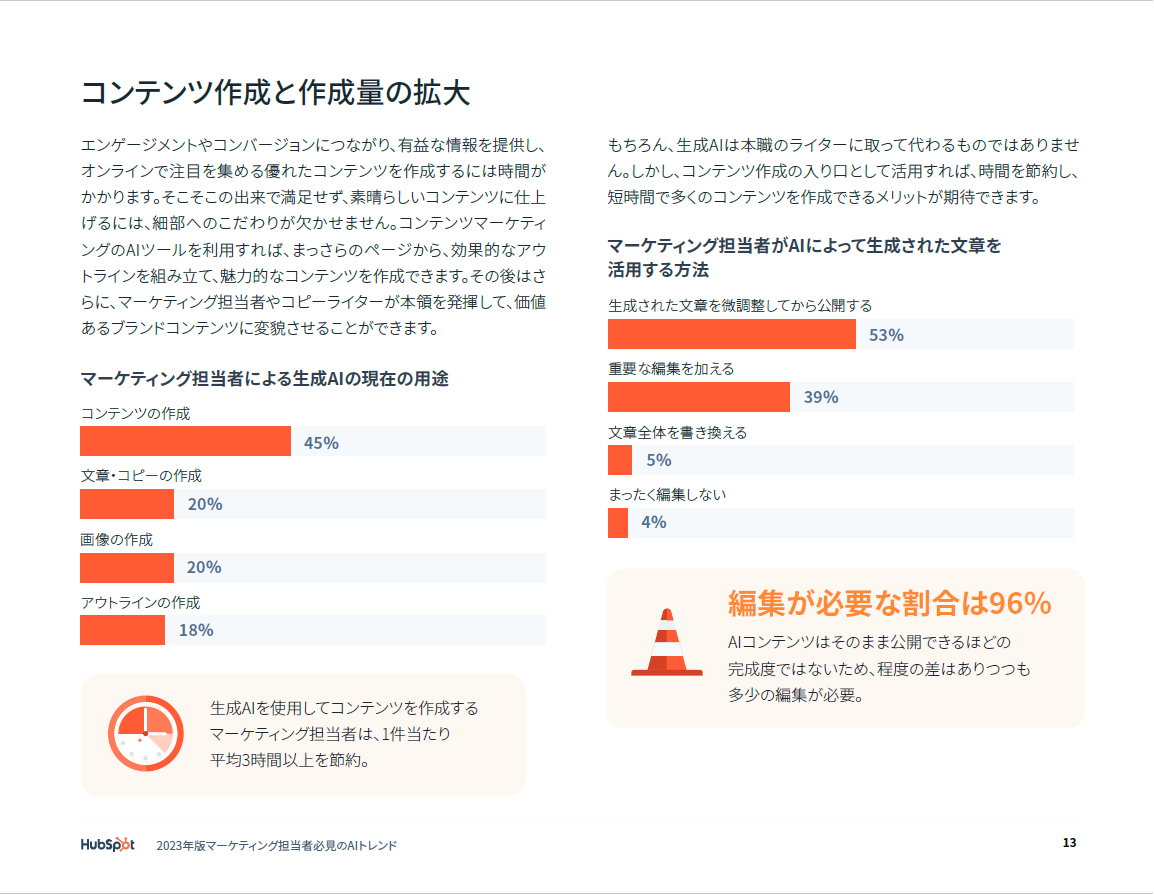The height and width of the screenshot is (894, 1154).
Task: Click the page number 13
Action: click(1069, 843)
